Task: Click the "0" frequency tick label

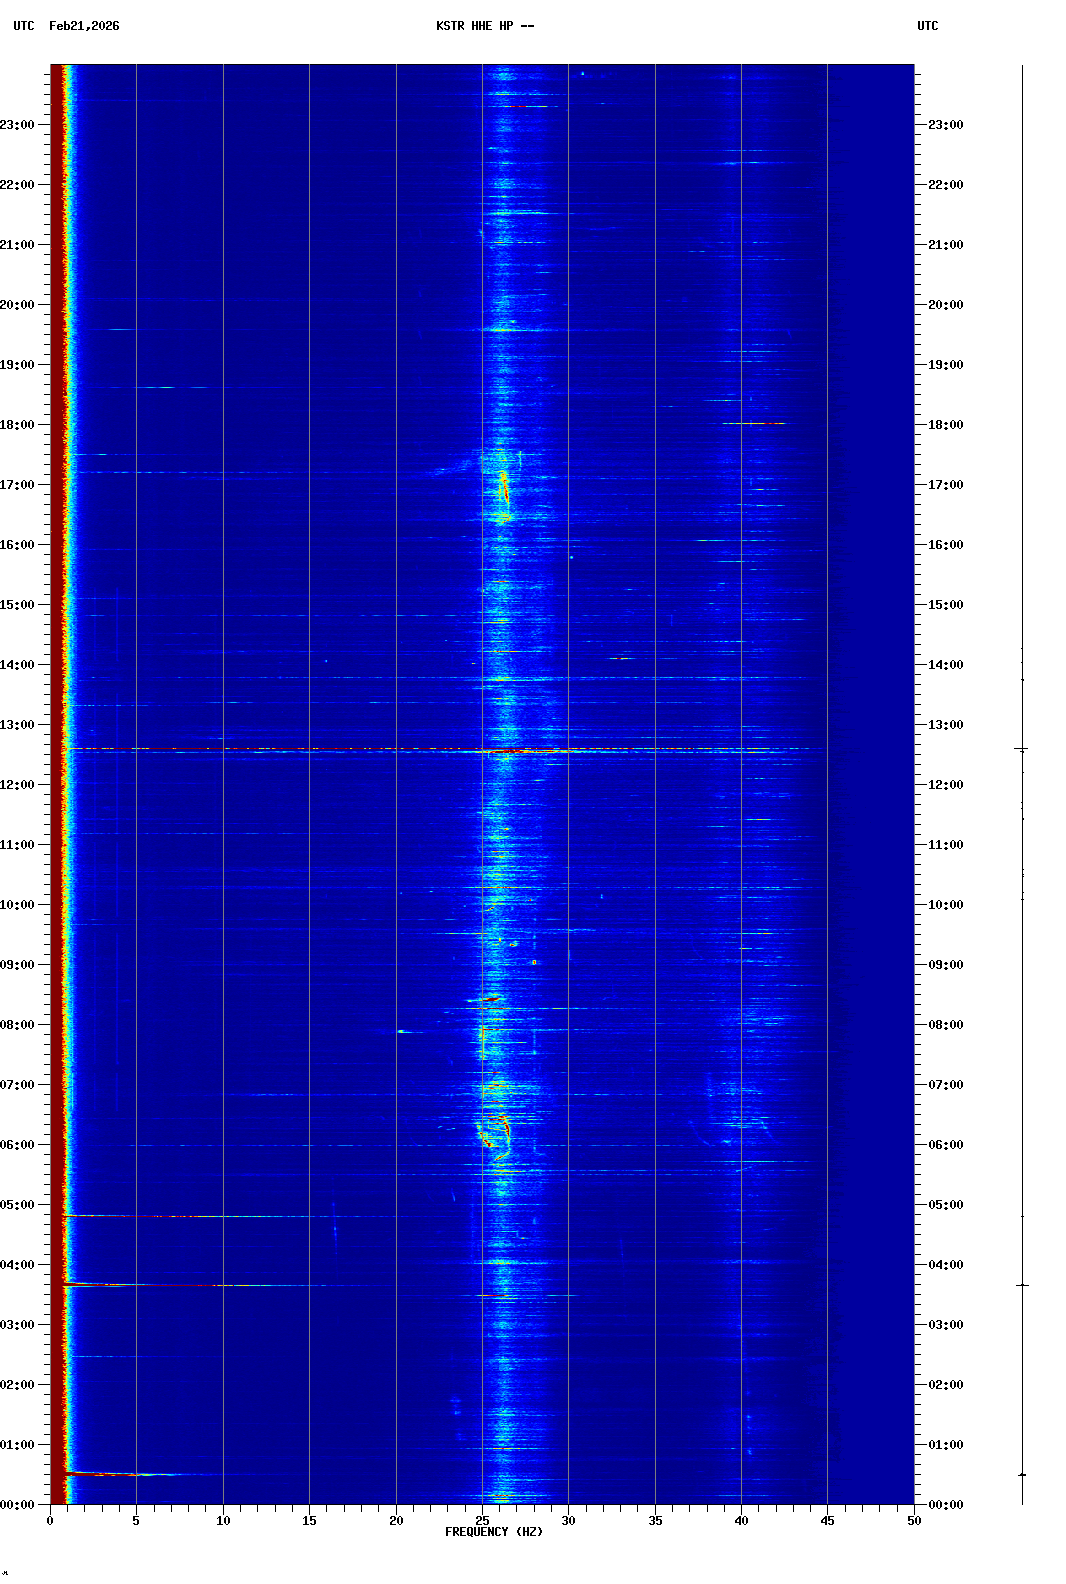Action: pos(50,1521)
